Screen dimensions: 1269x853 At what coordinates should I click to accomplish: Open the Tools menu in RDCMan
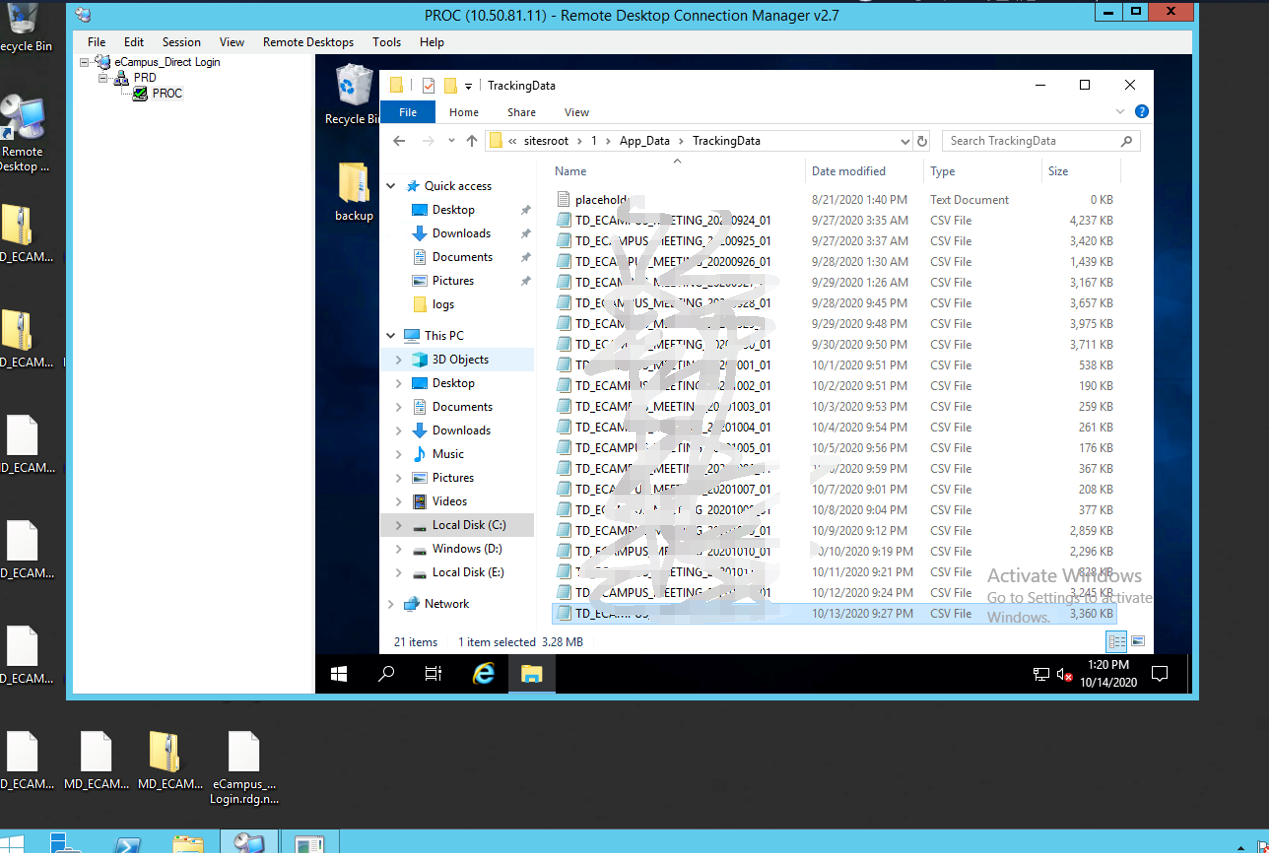(386, 42)
